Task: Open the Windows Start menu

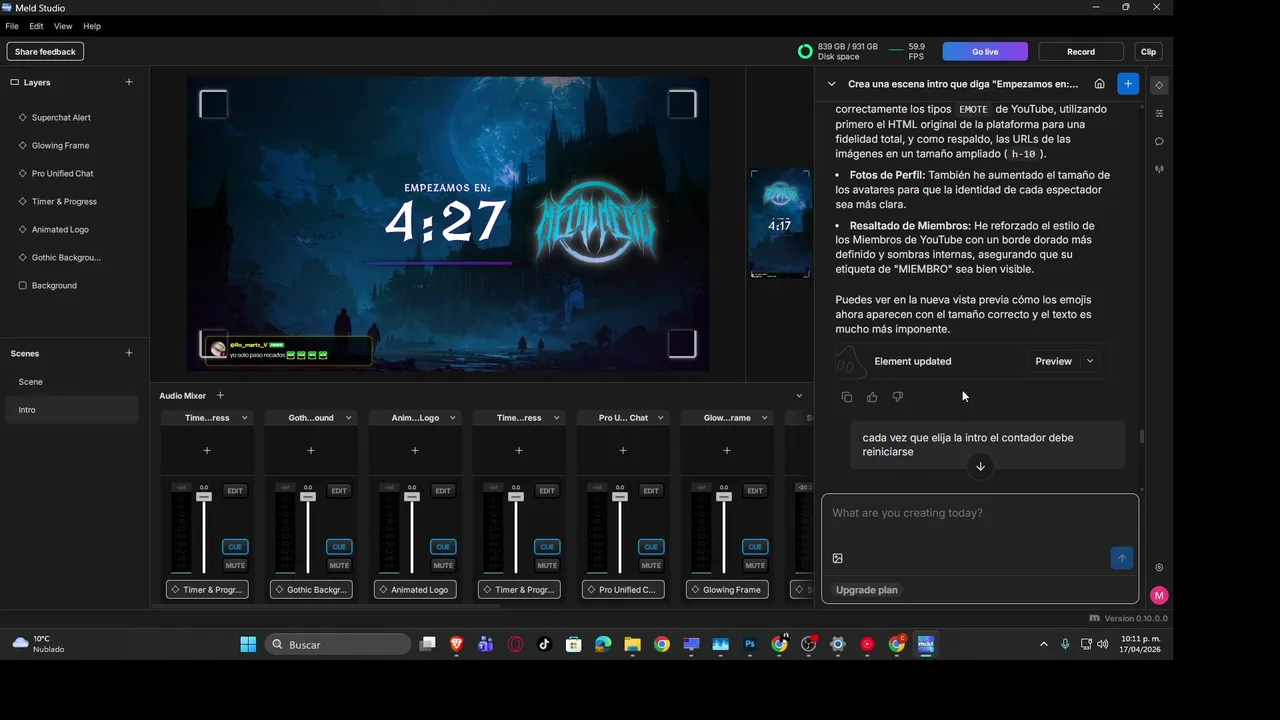Action: coord(248,645)
